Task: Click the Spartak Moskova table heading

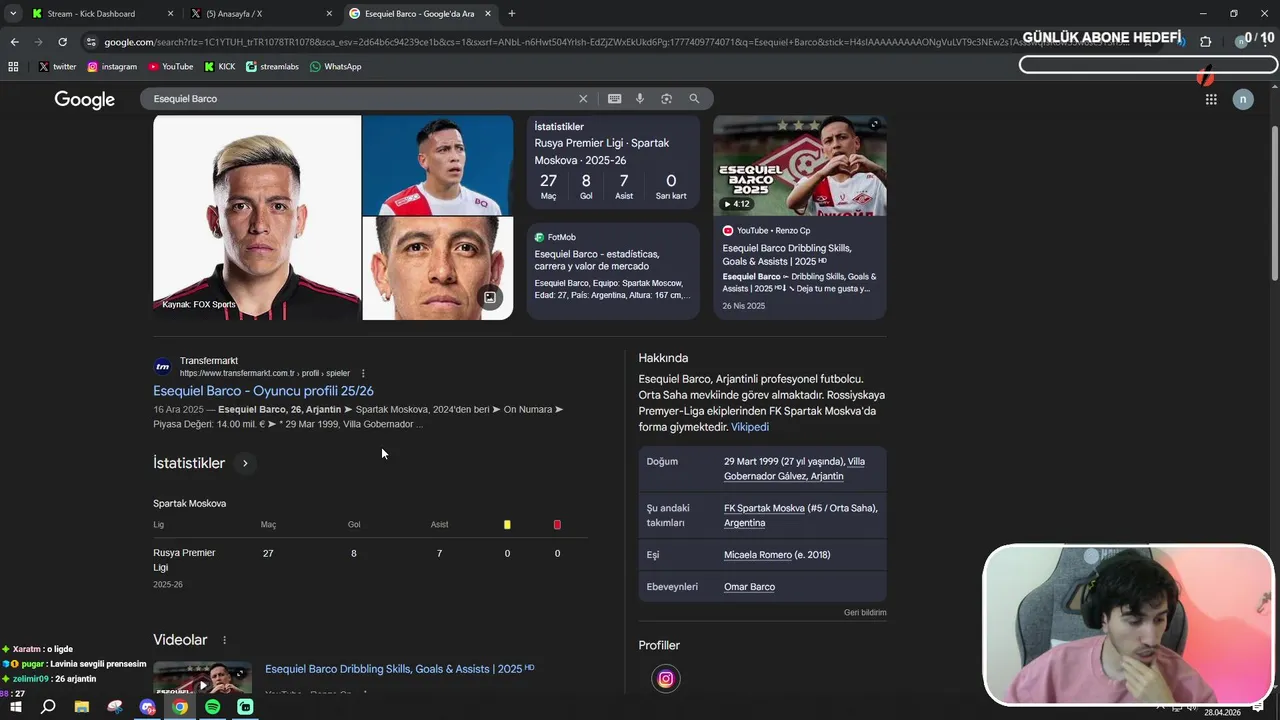Action: pyautogui.click(x=190, y=503)
